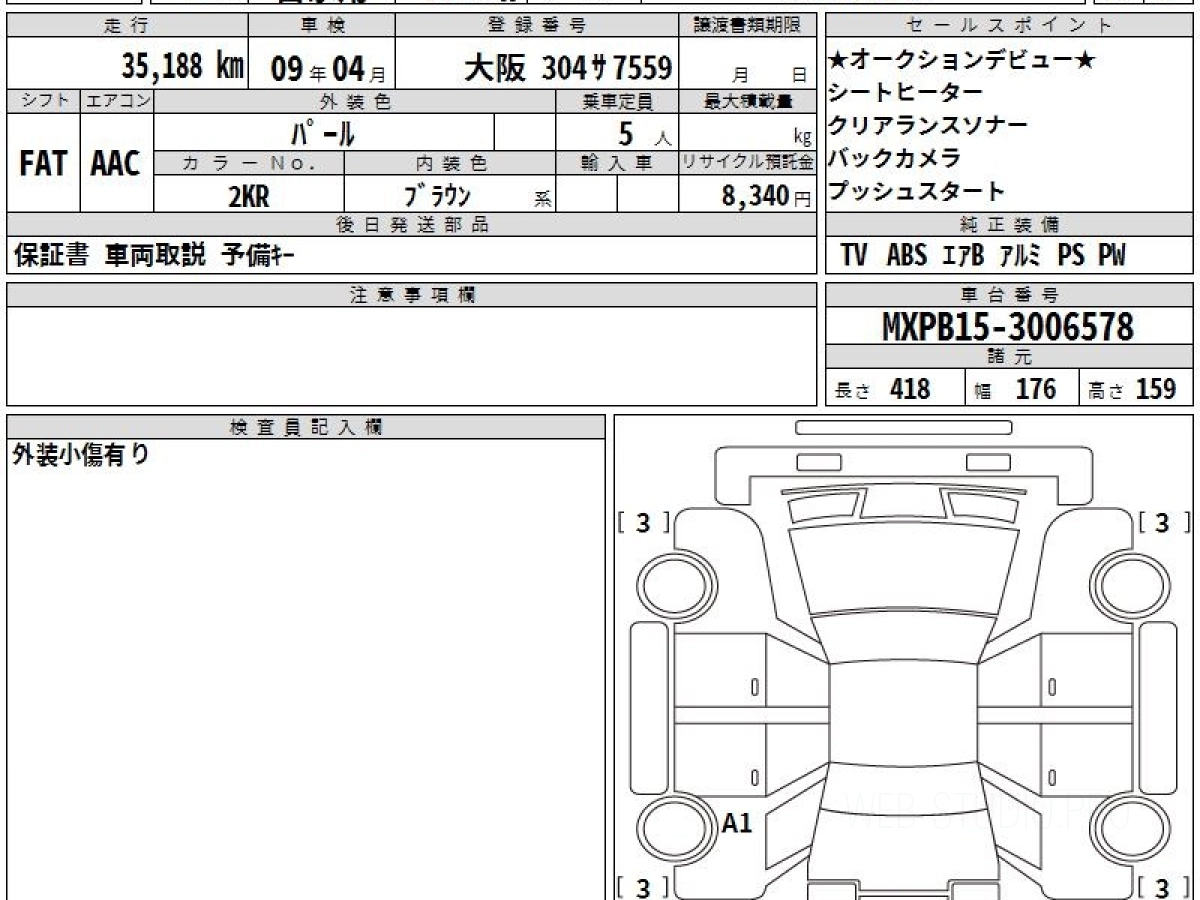Select registration number 大阪 304サ7559
Viewport: 1200px width, 900px height.
[567, 67]
